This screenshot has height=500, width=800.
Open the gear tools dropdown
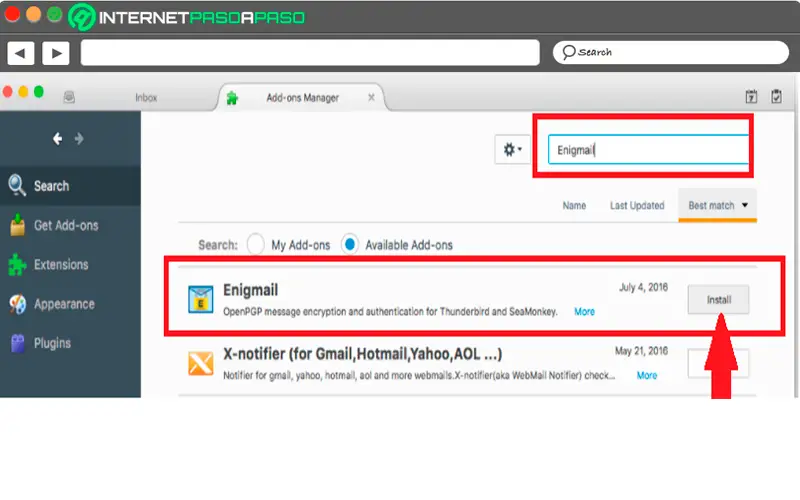[x=512, y=149]
